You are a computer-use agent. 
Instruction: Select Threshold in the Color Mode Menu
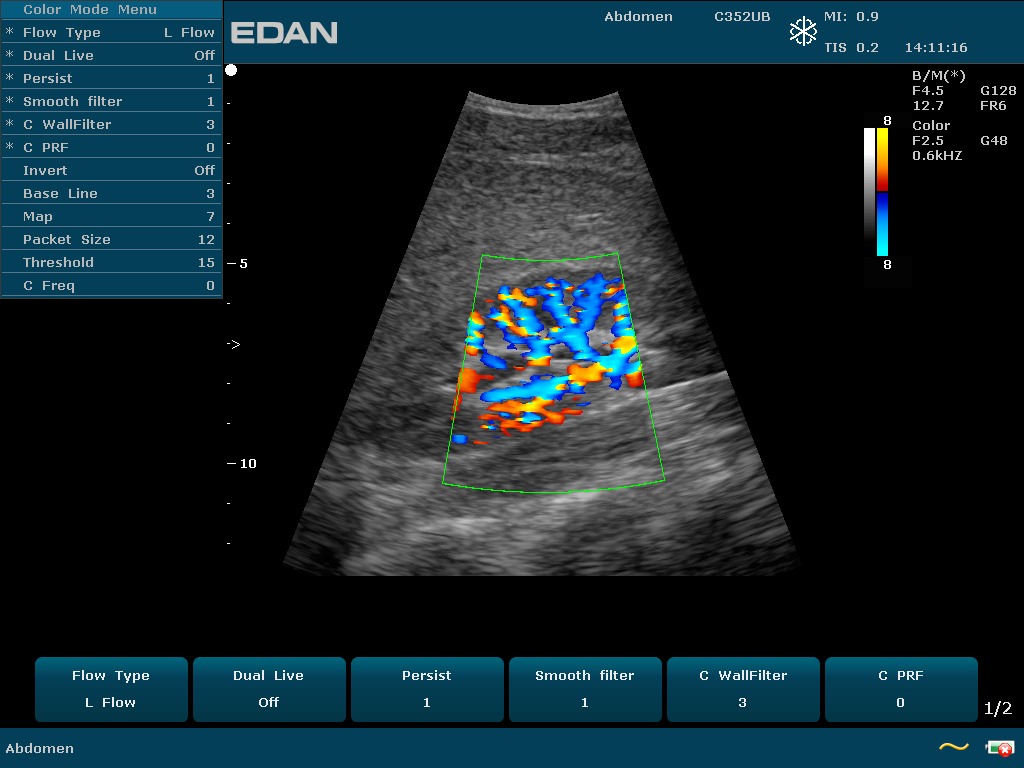point(111,262)
